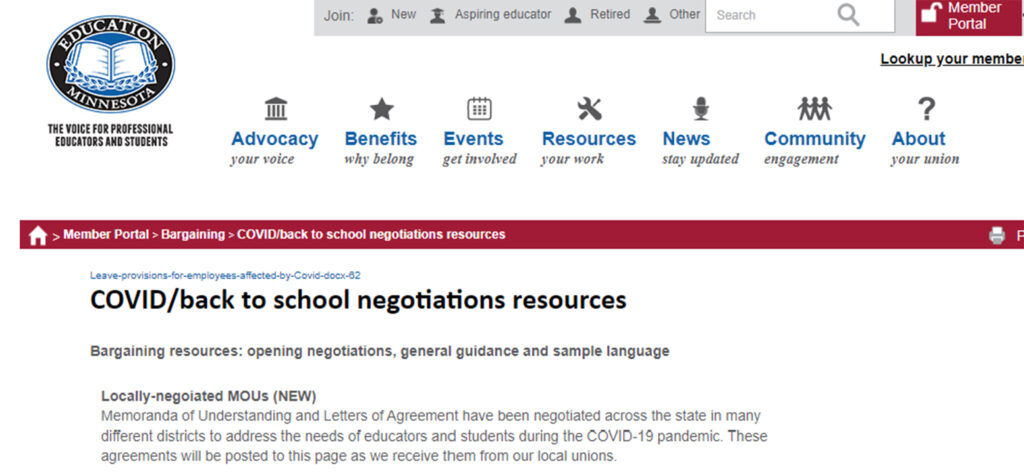This screenshot has width=1024, height=476.
Task: Go to Bargaining breadcrumb link
Action: pos(193,234)
